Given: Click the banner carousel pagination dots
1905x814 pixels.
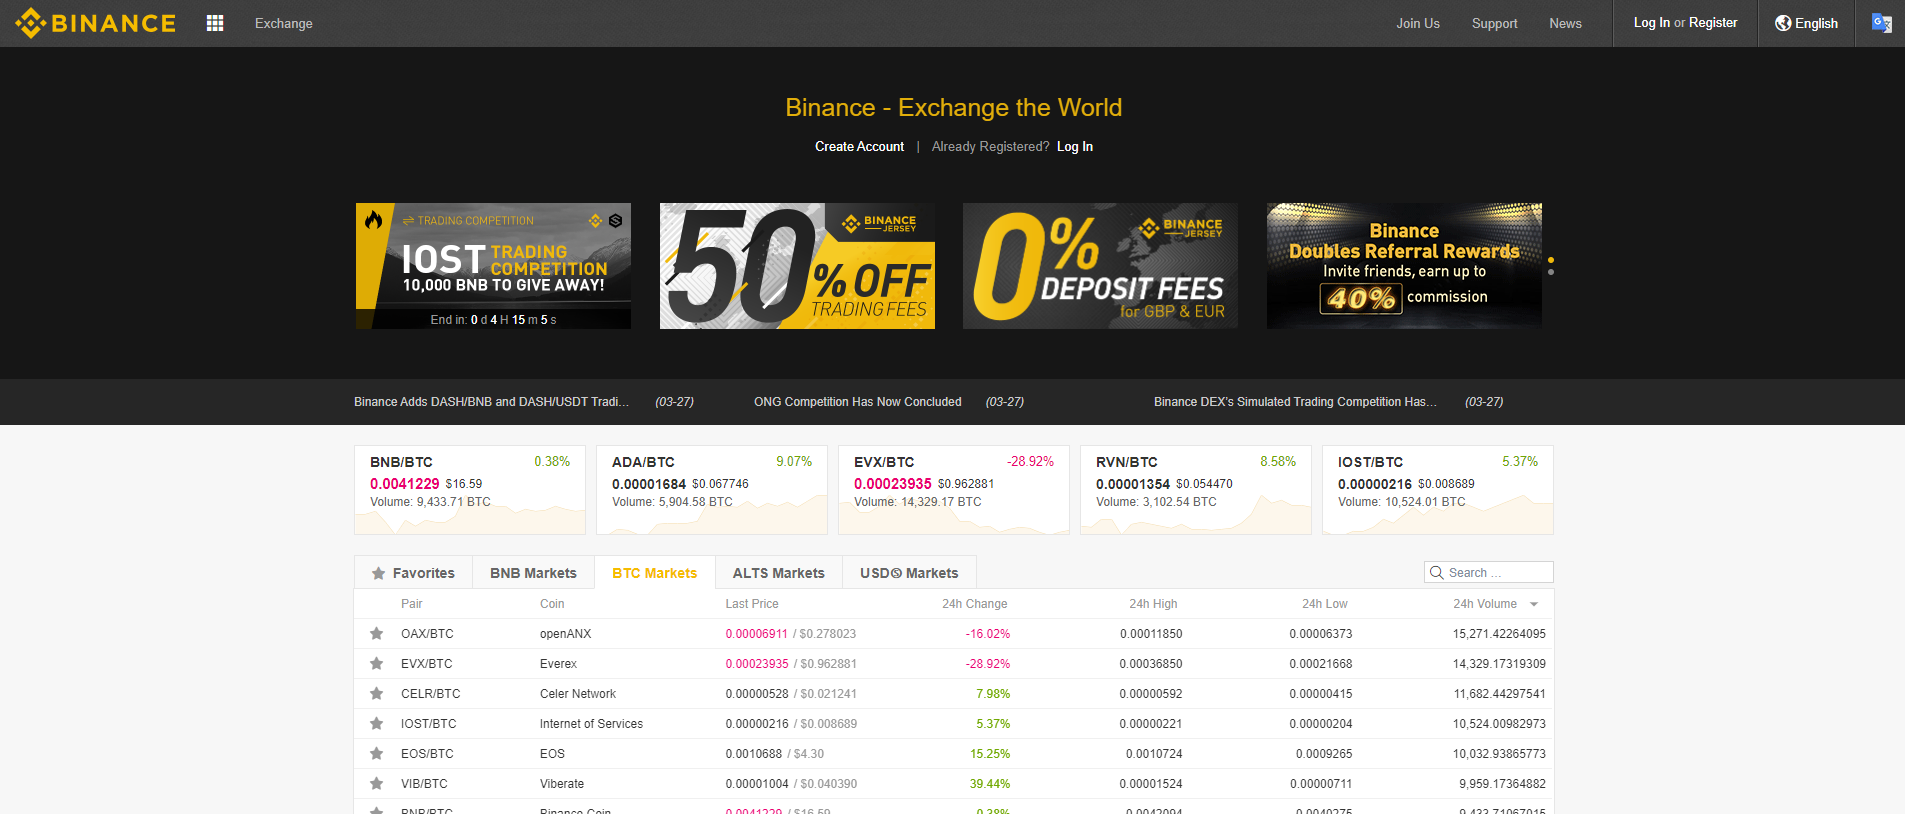Looking at the screenshot, I should coord(1551,266).
